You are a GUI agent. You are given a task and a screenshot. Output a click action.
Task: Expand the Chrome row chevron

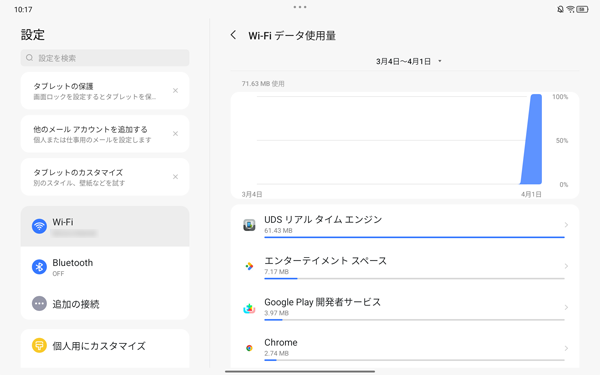(566, 348)
